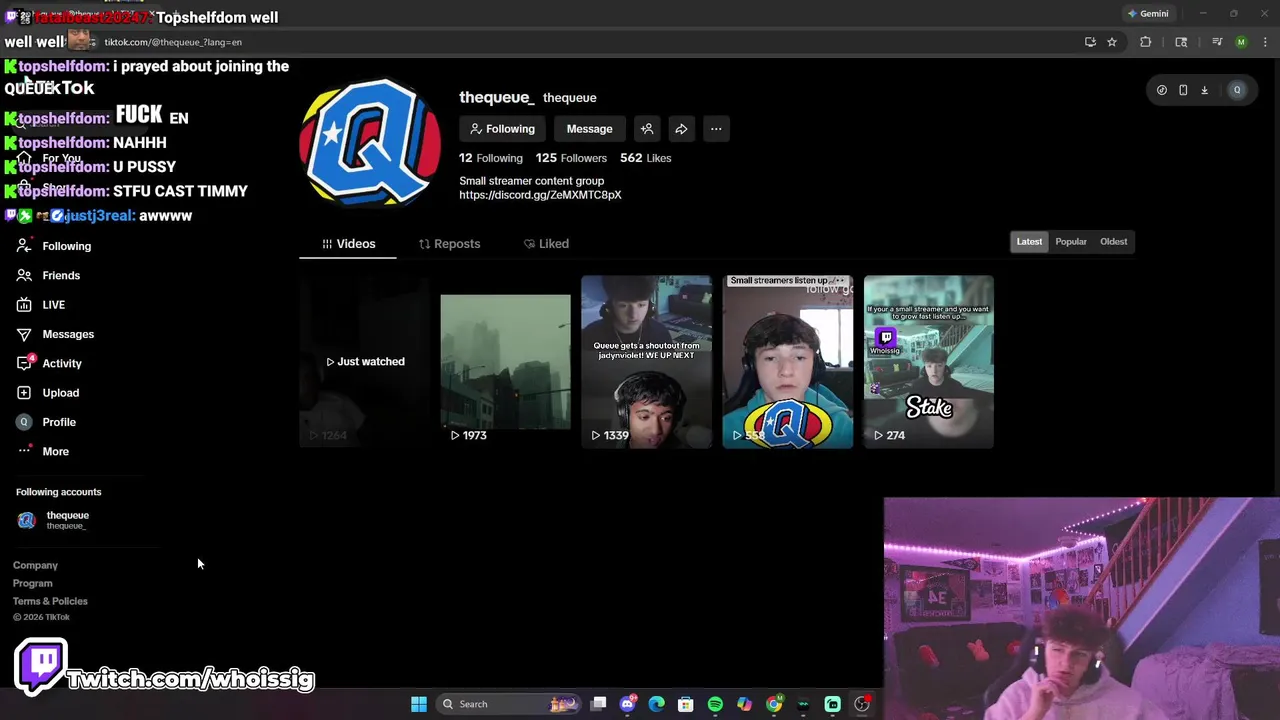Open 125 Followers count
Screen dimensions: 1280x720
571,158
